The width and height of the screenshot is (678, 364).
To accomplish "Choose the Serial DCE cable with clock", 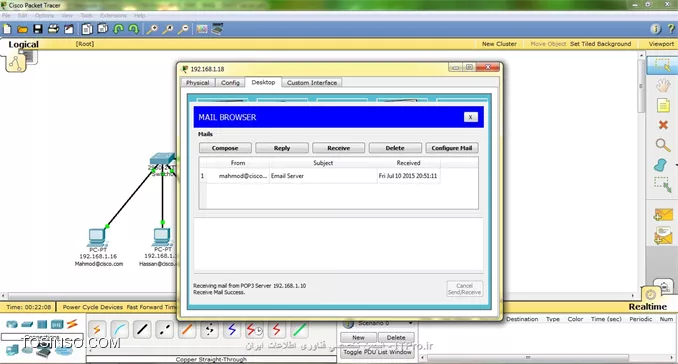I will tap(254, 330).
